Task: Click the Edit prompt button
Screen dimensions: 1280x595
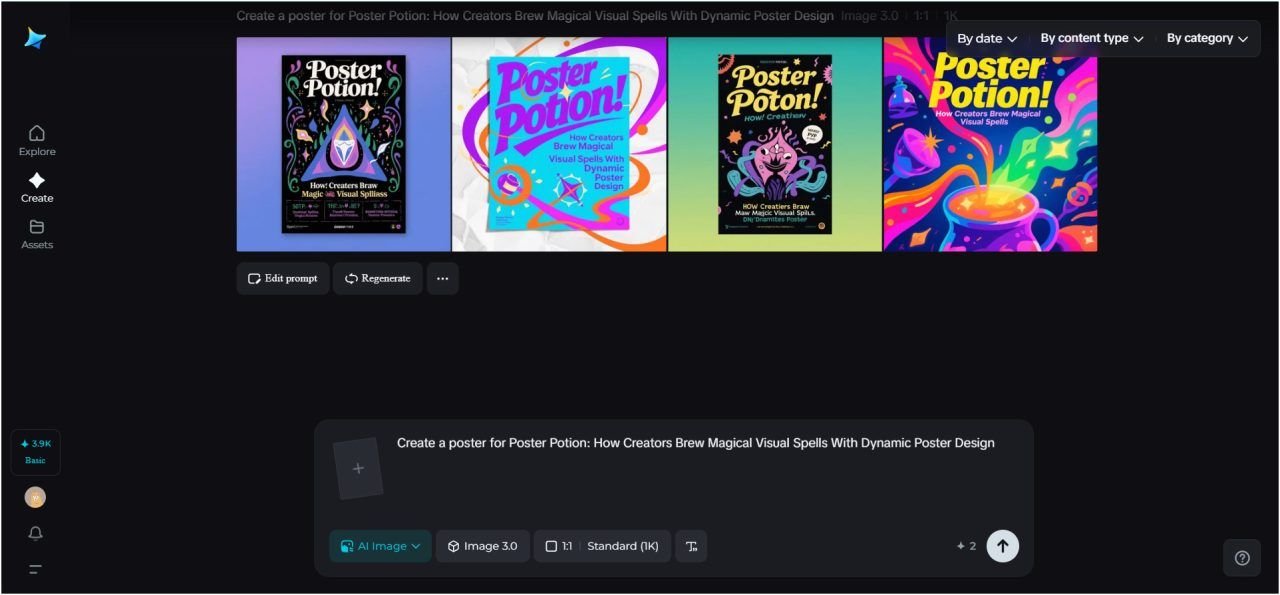Action: 283,279
